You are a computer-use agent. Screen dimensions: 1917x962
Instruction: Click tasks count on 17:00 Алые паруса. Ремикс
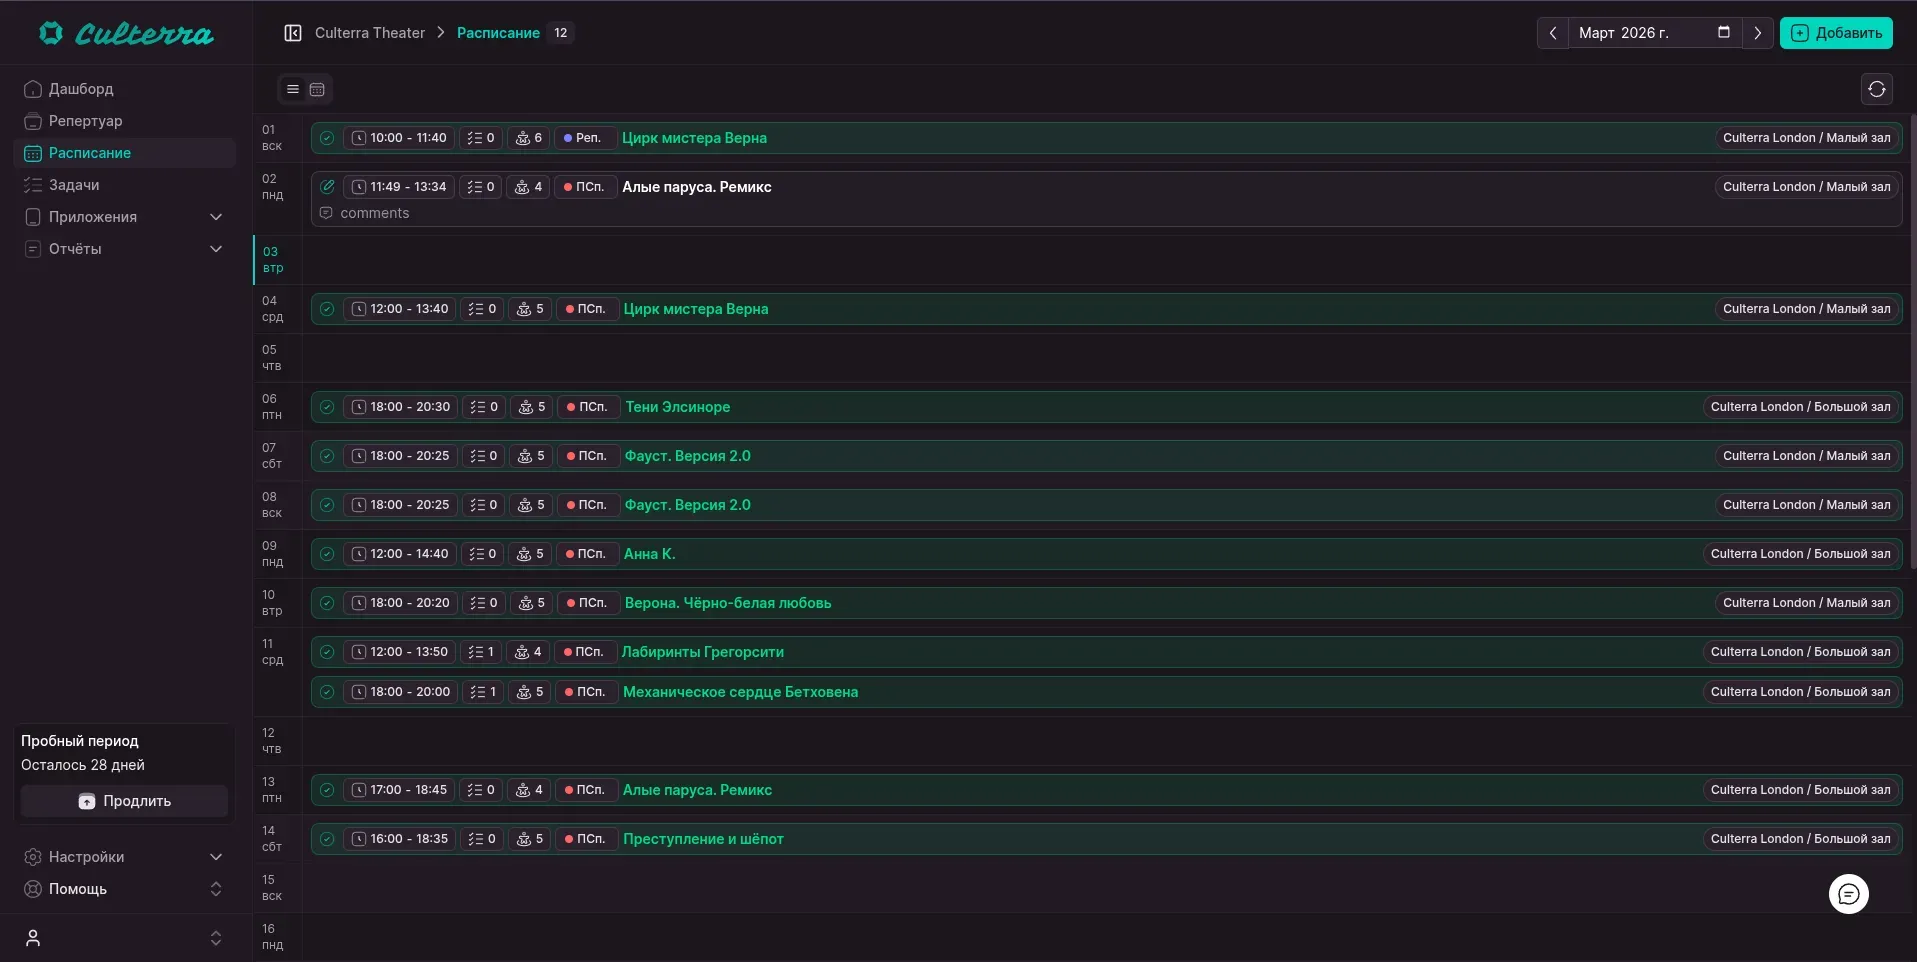(x=481, y=790)
